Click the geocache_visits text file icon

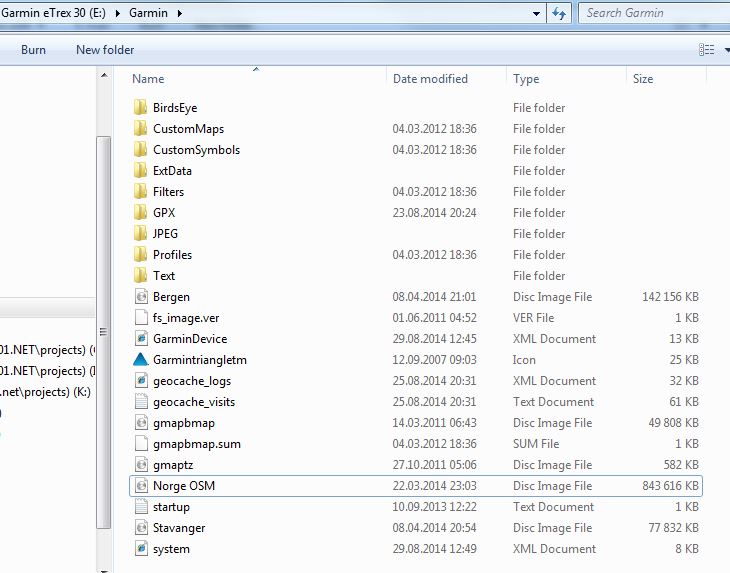(x=141, y=401)
